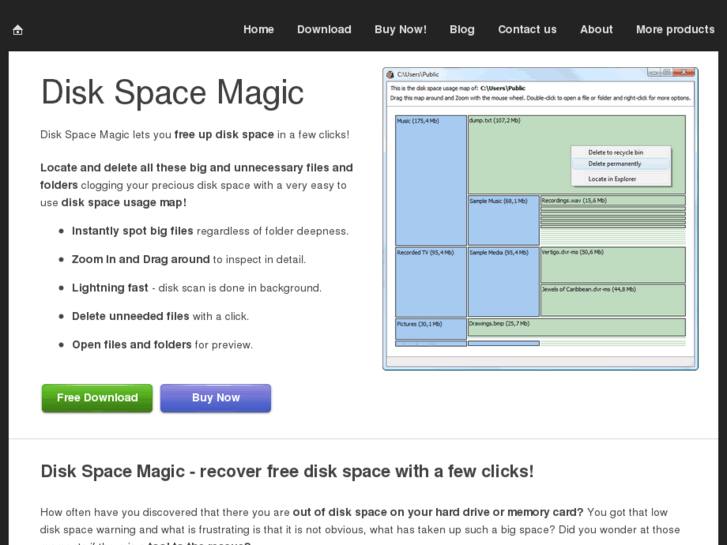Click the Recordings.wav (15,6 Mb) bar
Screen dimensions: 727x545
pyautogui.click(x=613, y=200)
